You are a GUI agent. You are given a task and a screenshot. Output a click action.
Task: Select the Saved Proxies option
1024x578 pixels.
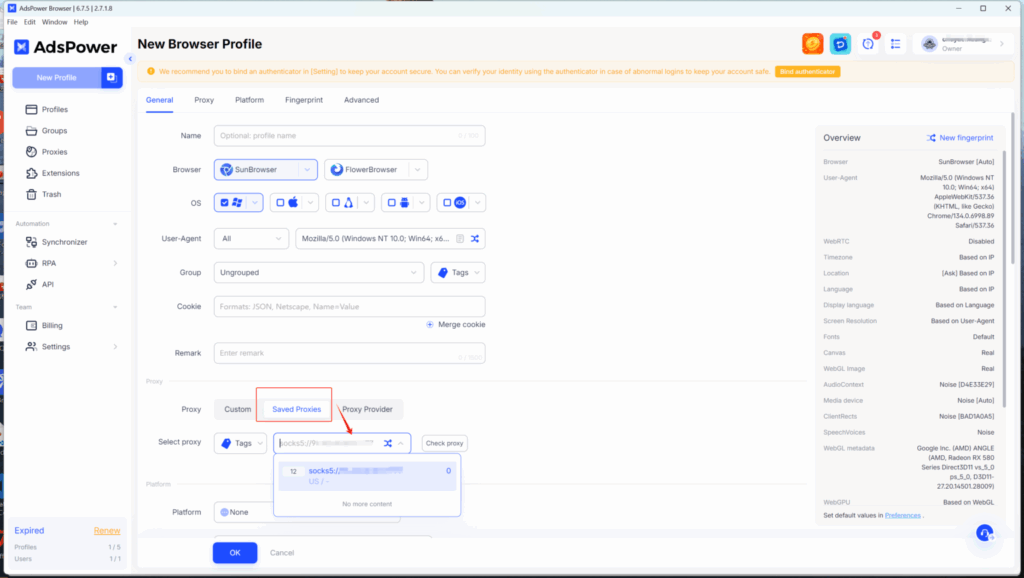pyautogui.click(x=296, y=409)
